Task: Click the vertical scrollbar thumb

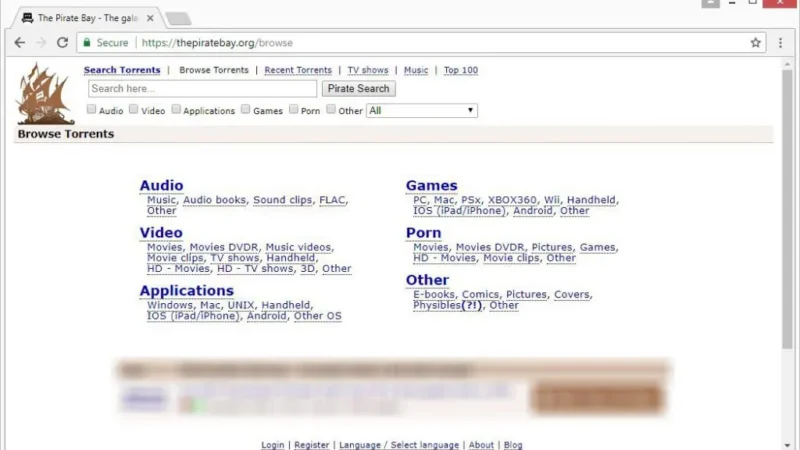Action: pos(787,209)
